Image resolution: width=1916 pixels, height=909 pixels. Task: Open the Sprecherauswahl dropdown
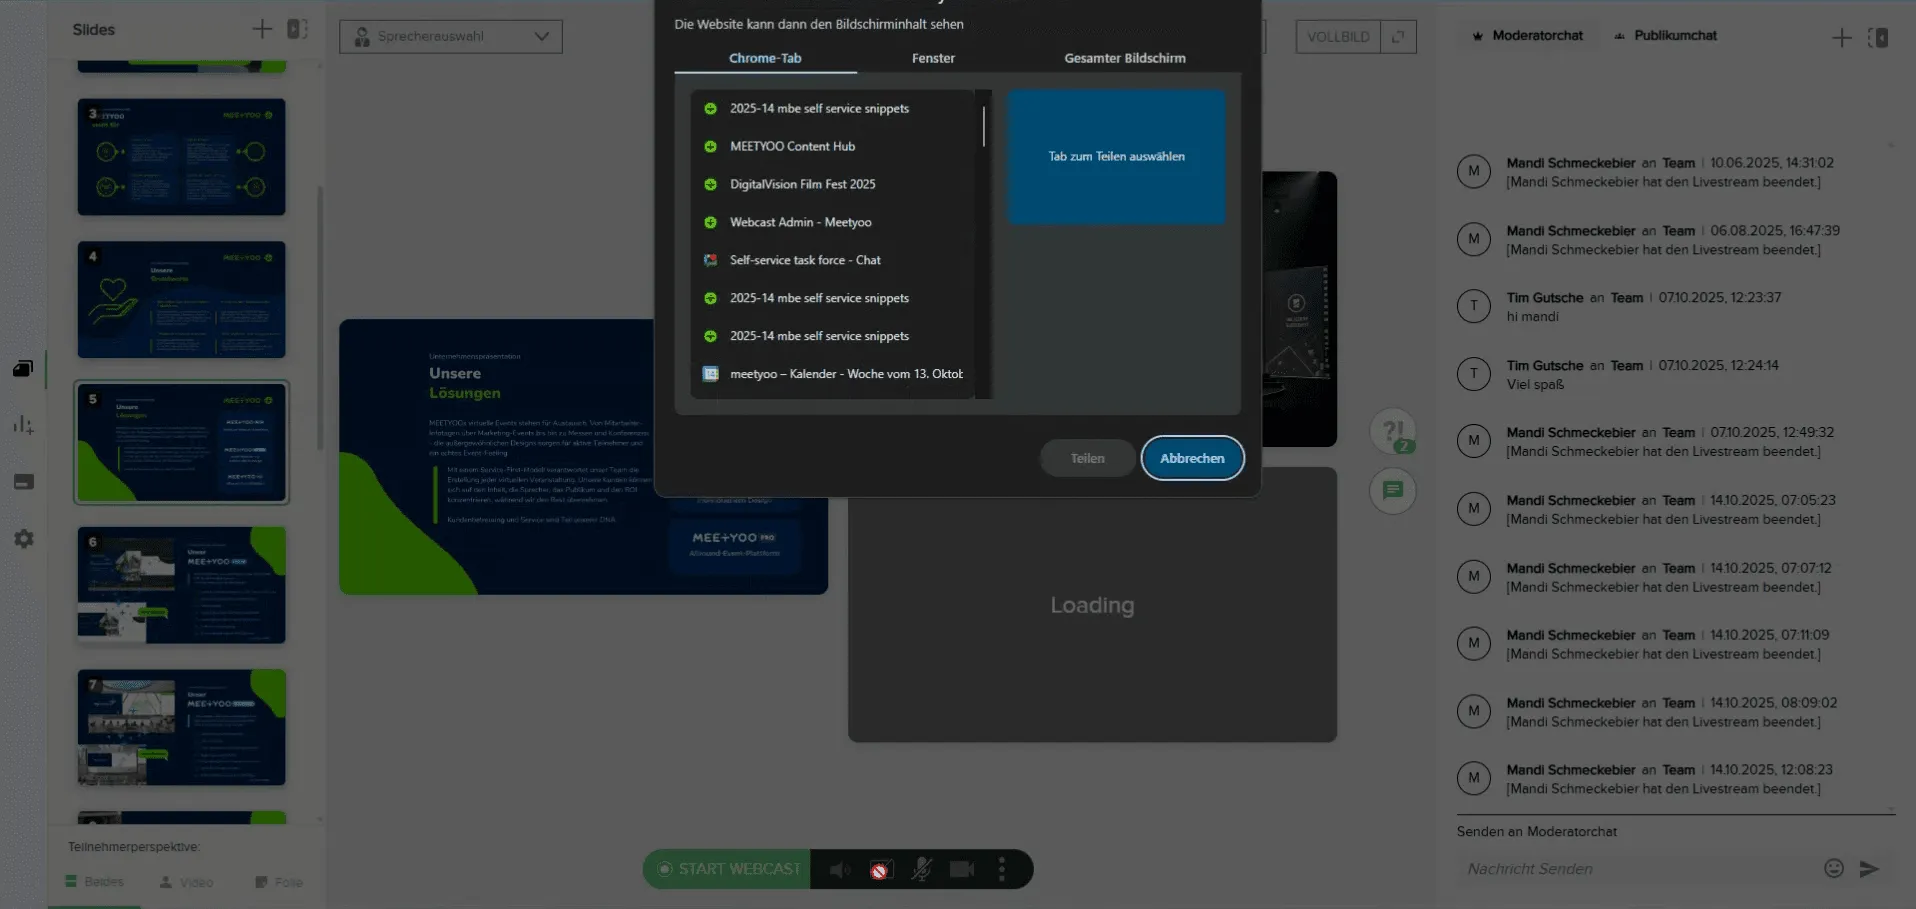click(450, 36)
